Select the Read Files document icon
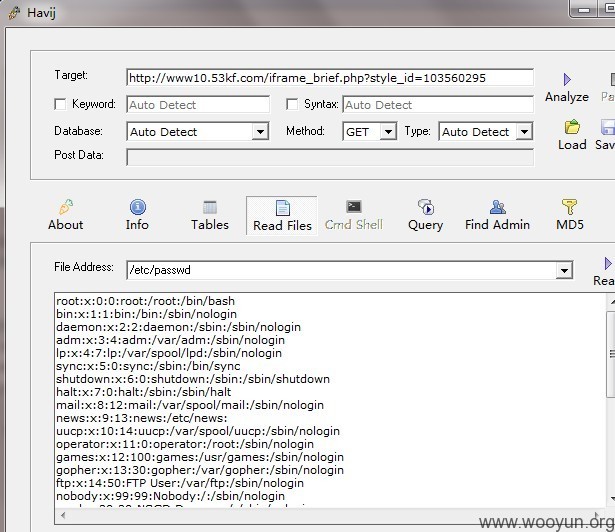The width and height of the screenshot is (615, 532). pyautogui.click(x=283, y=208)
